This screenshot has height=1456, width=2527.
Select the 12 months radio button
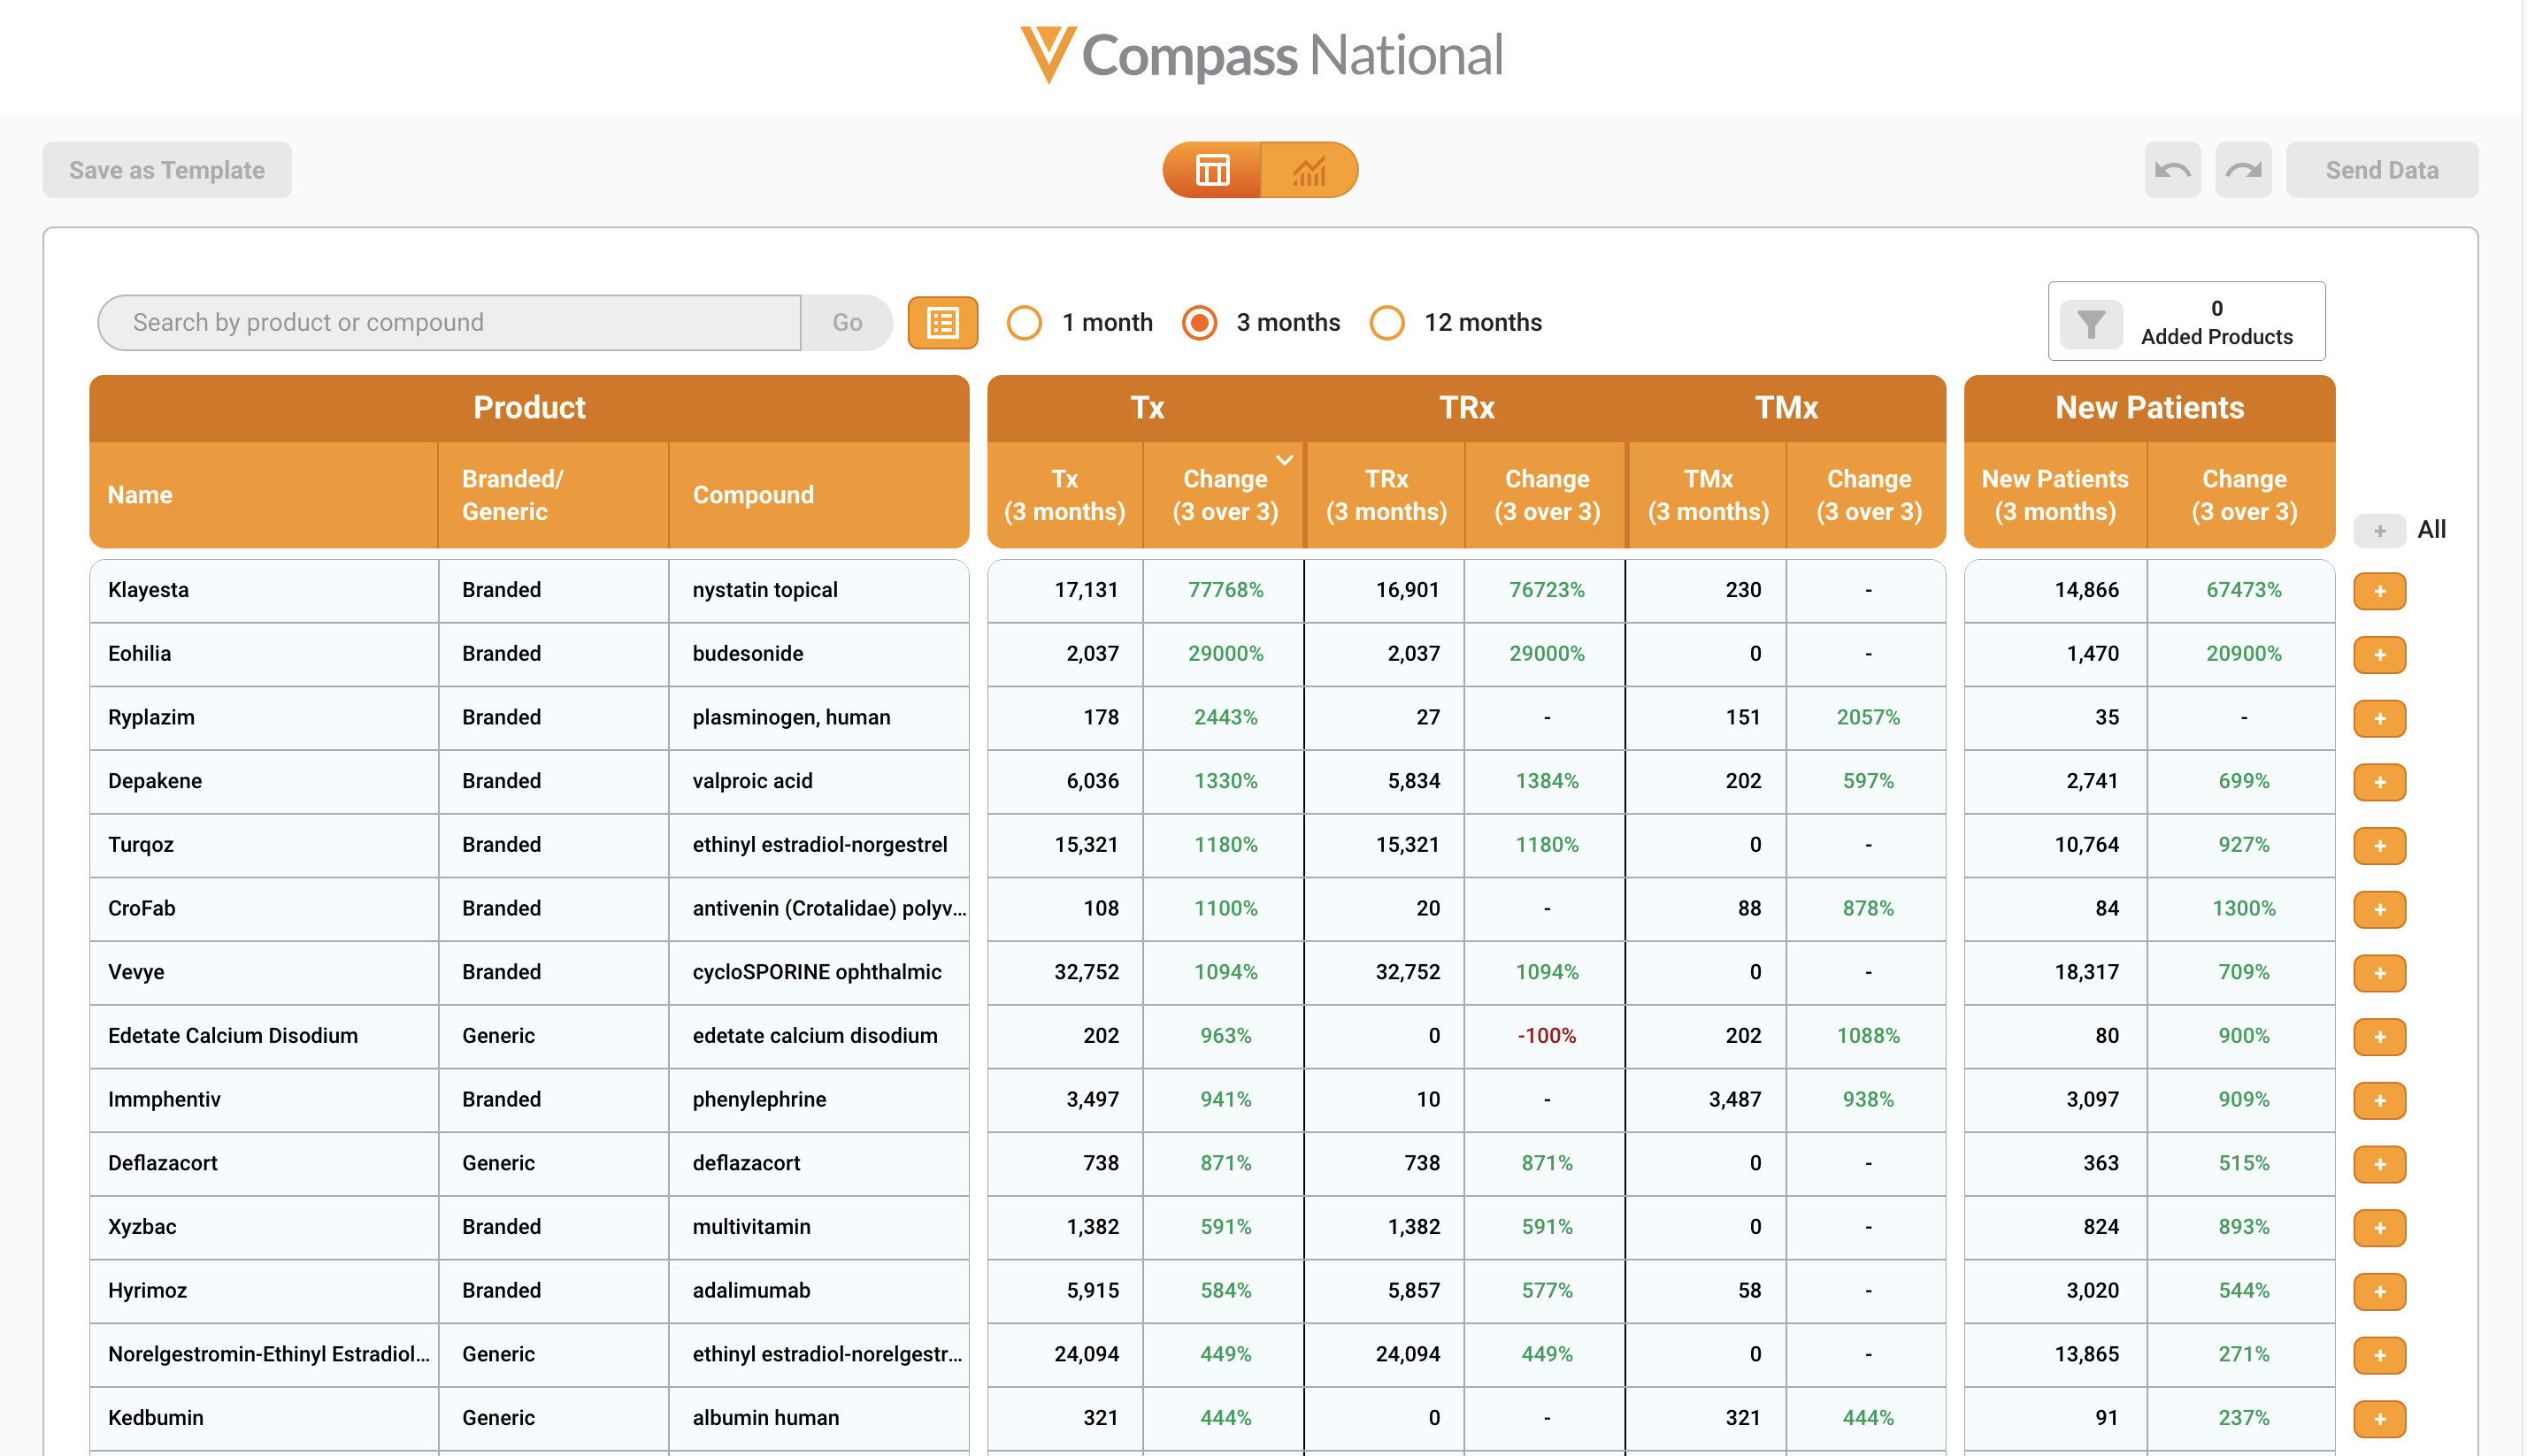1387,323
